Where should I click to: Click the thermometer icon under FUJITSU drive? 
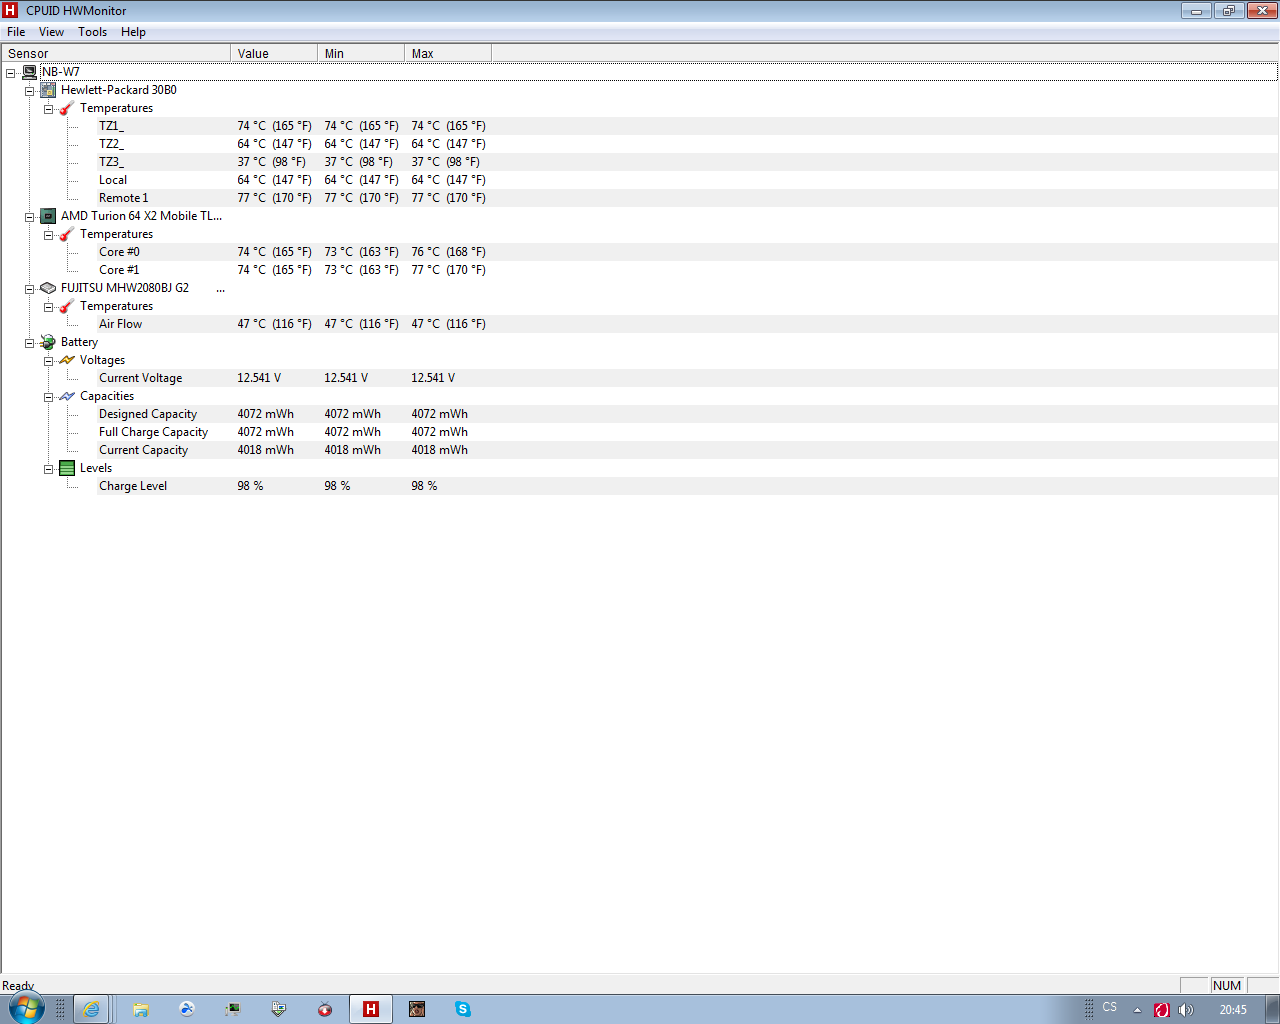point(67,306)
